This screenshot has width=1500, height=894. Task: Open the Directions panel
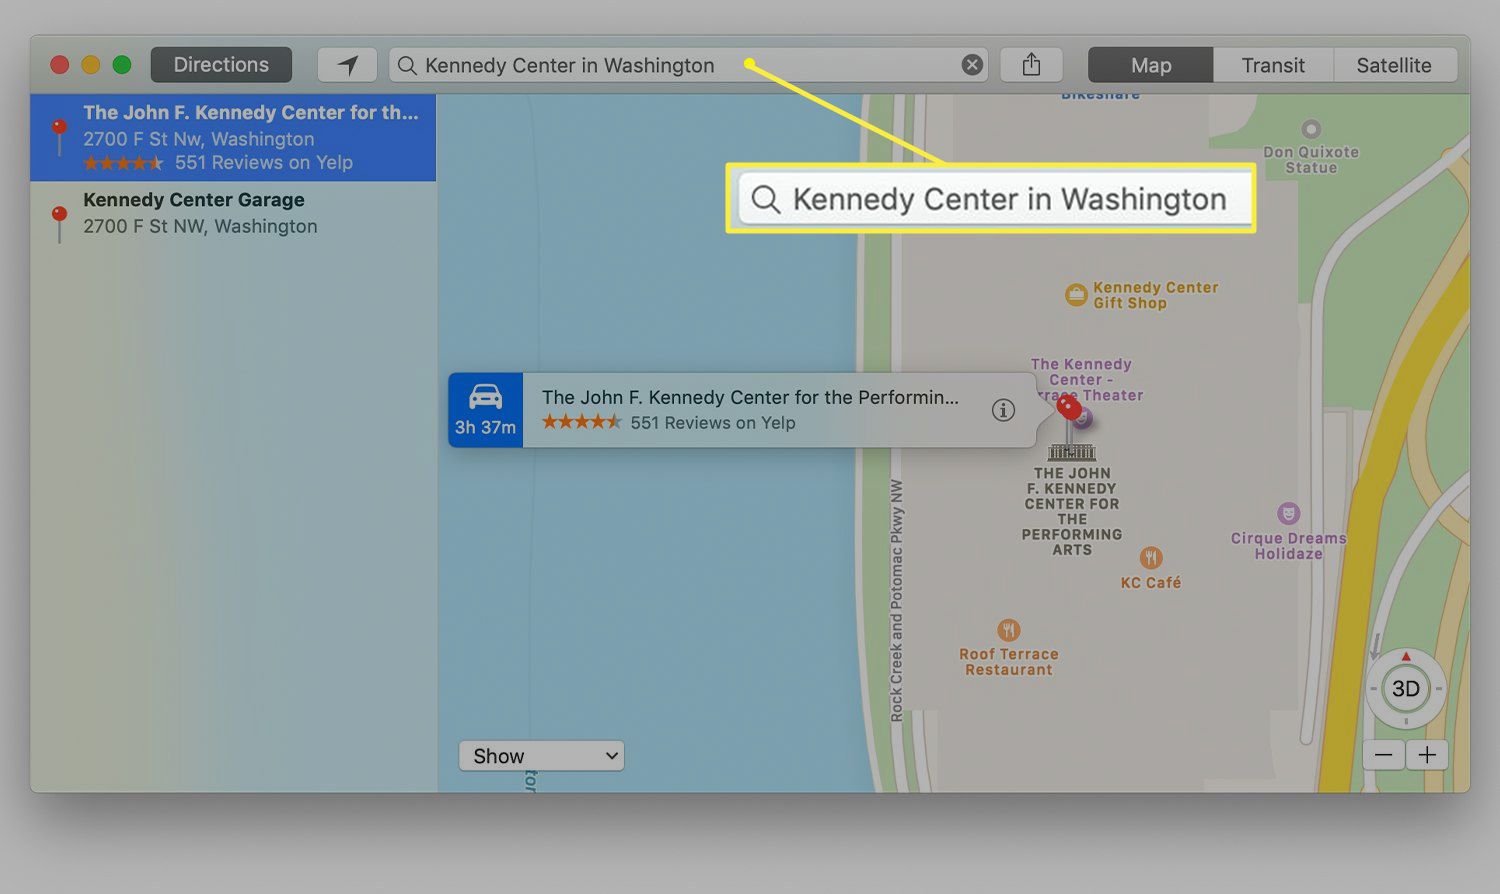click(221, 65)
